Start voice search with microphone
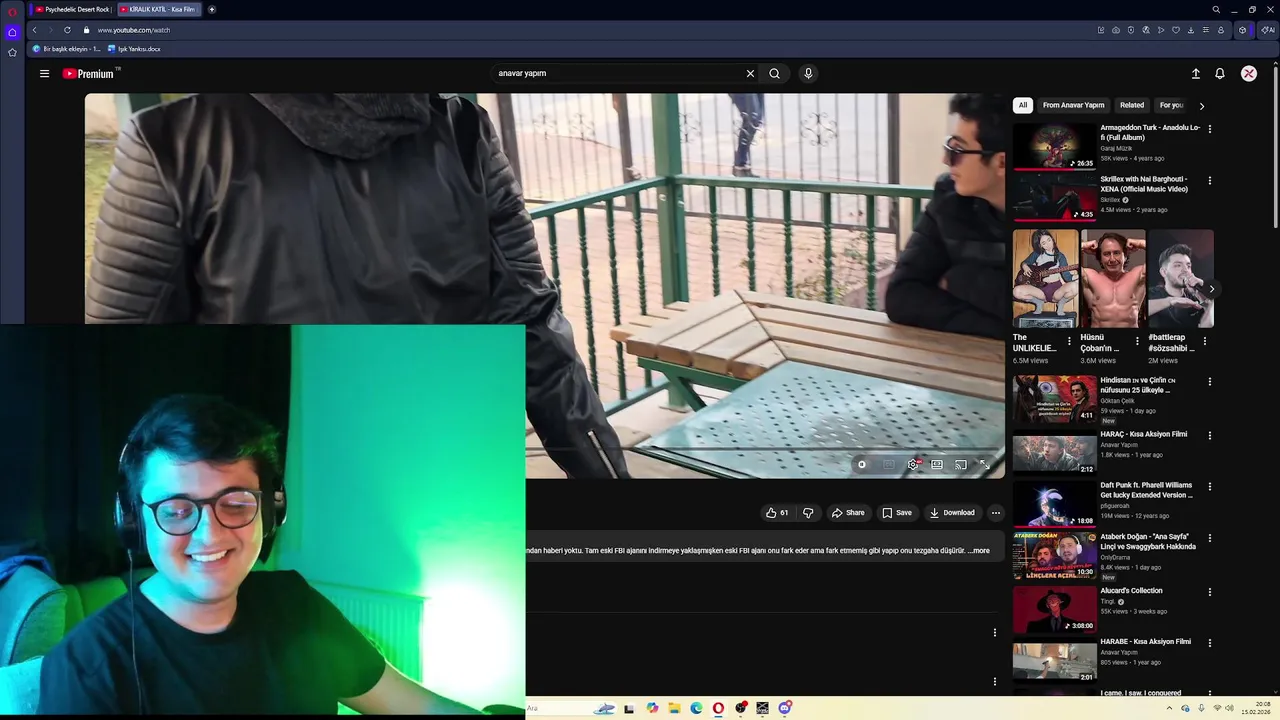The height and width of the screenshot is (720, 1280). (x=808, y=73)
